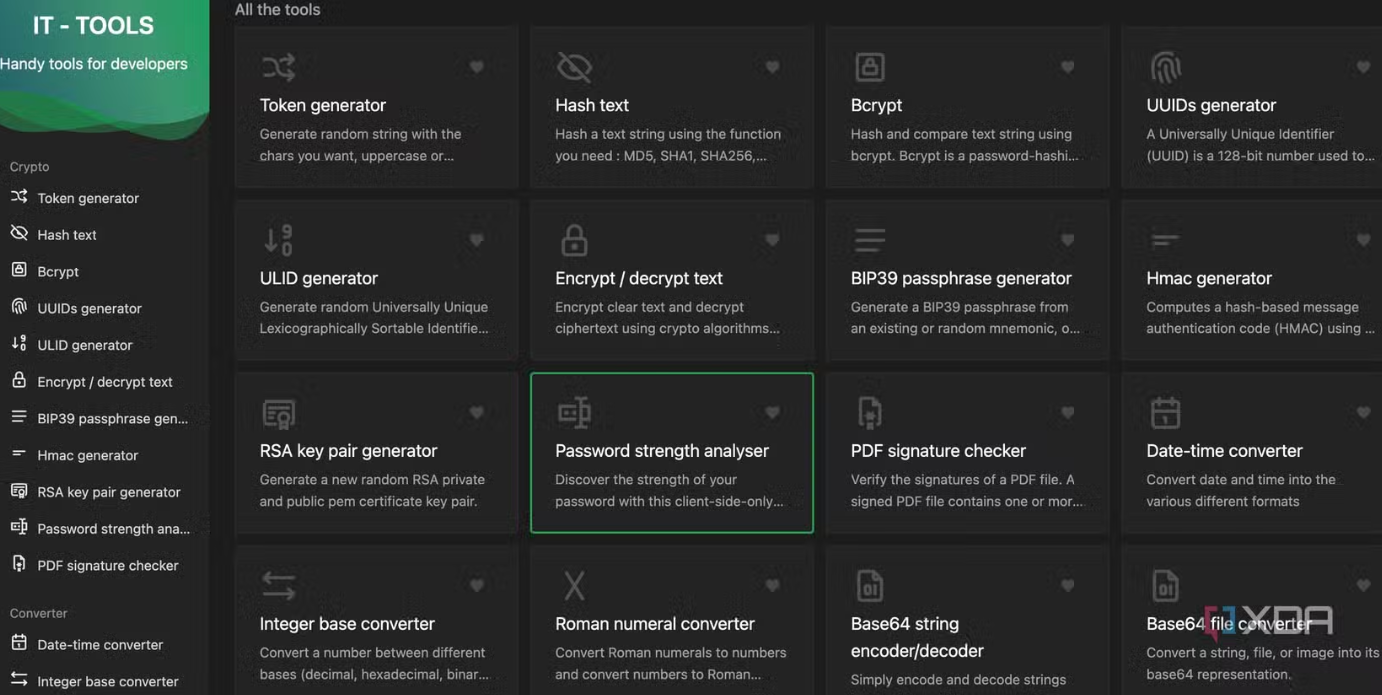This screenshot has height=695, width=1382.
Task: Click the Bcrypt lock icon in sidebar
Action: point(19,270)
